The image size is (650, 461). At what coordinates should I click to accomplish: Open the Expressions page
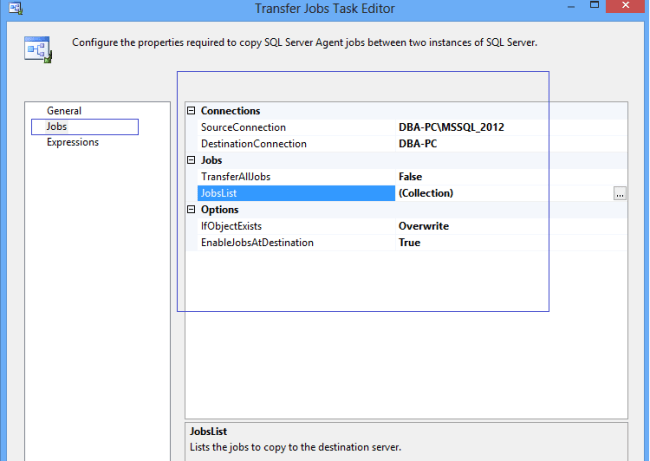coord(72,143)
